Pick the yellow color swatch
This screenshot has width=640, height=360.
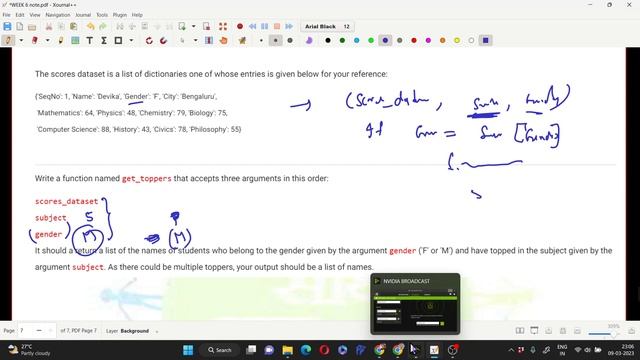coord(457,40)
